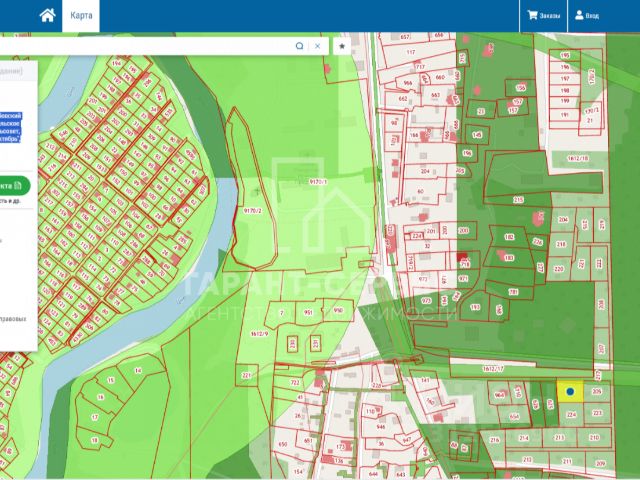Select parcel labeled 224
The width and height of the screenshot is (640, 480).
point(571,415)
